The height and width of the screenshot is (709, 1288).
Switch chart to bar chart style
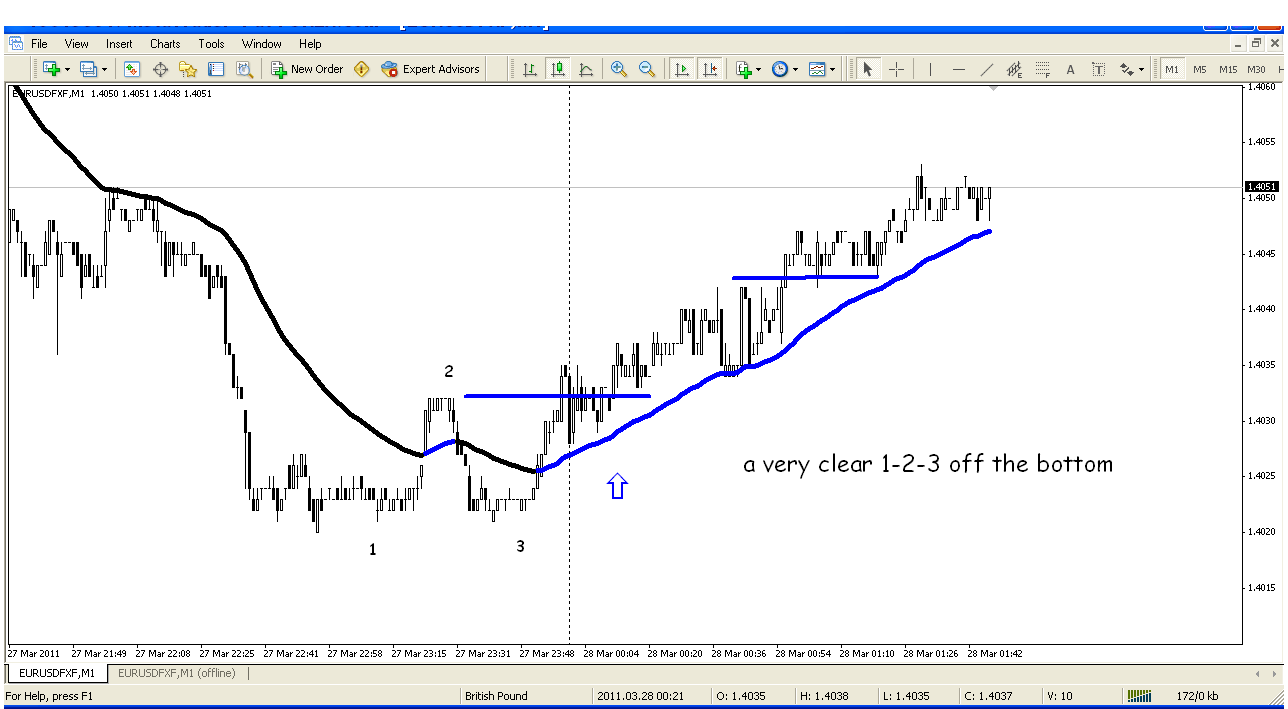click(x=530, y=69)
